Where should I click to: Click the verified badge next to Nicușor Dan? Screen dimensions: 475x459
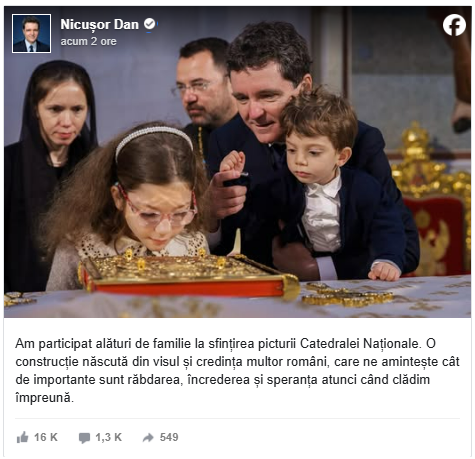coord(150,24)
